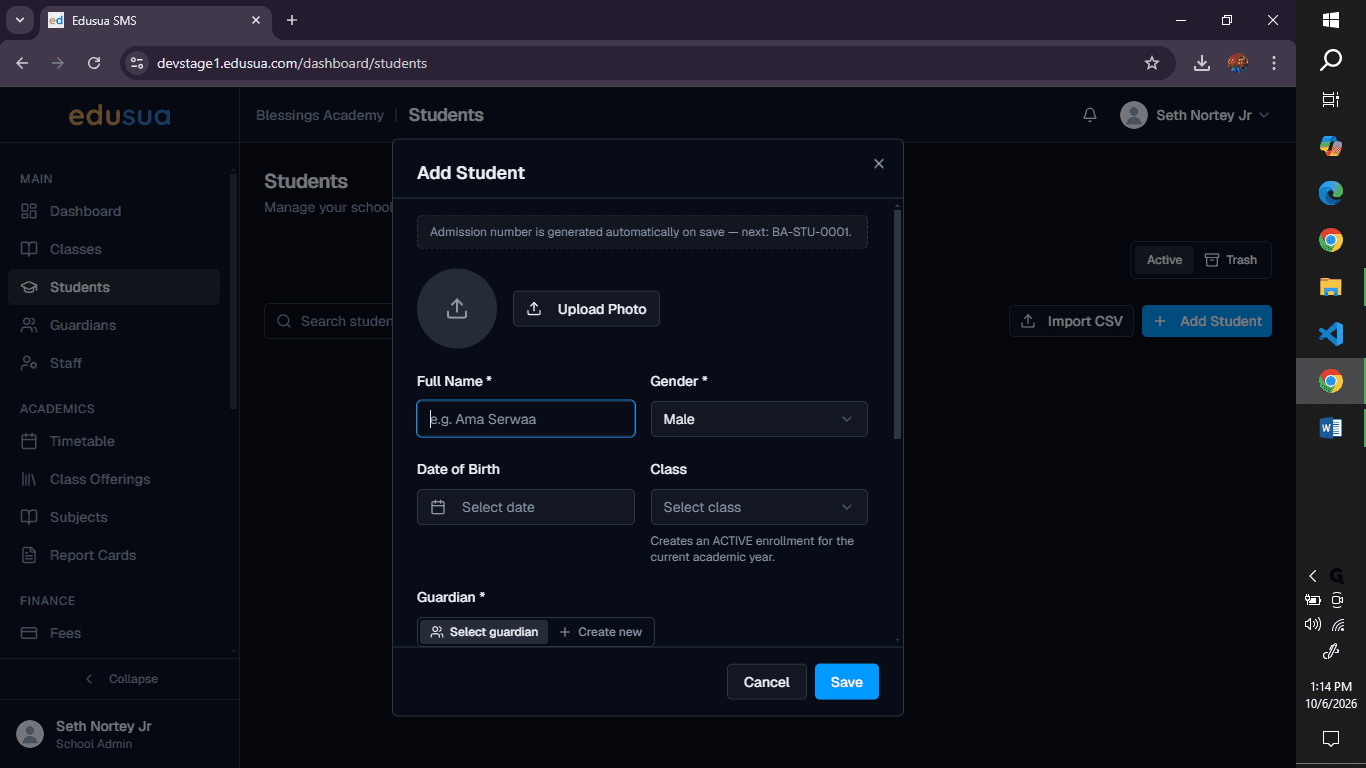
Task: Switch to the Active students tab
Action: tap(1164, 260)
